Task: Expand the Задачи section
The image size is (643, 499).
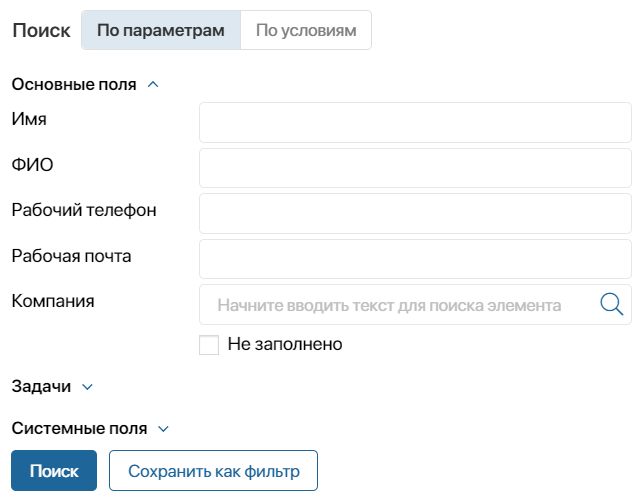Action: point(87,387)
